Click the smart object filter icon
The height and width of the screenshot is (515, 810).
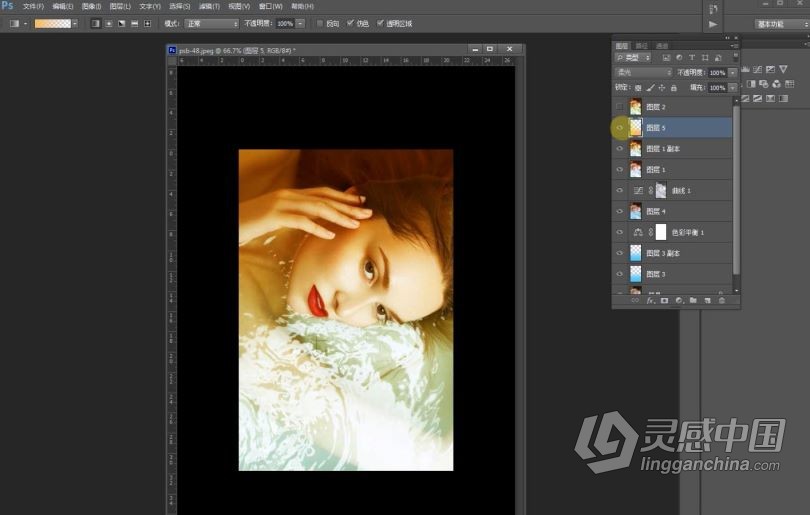pyautogui.click(x=718, y=58)
